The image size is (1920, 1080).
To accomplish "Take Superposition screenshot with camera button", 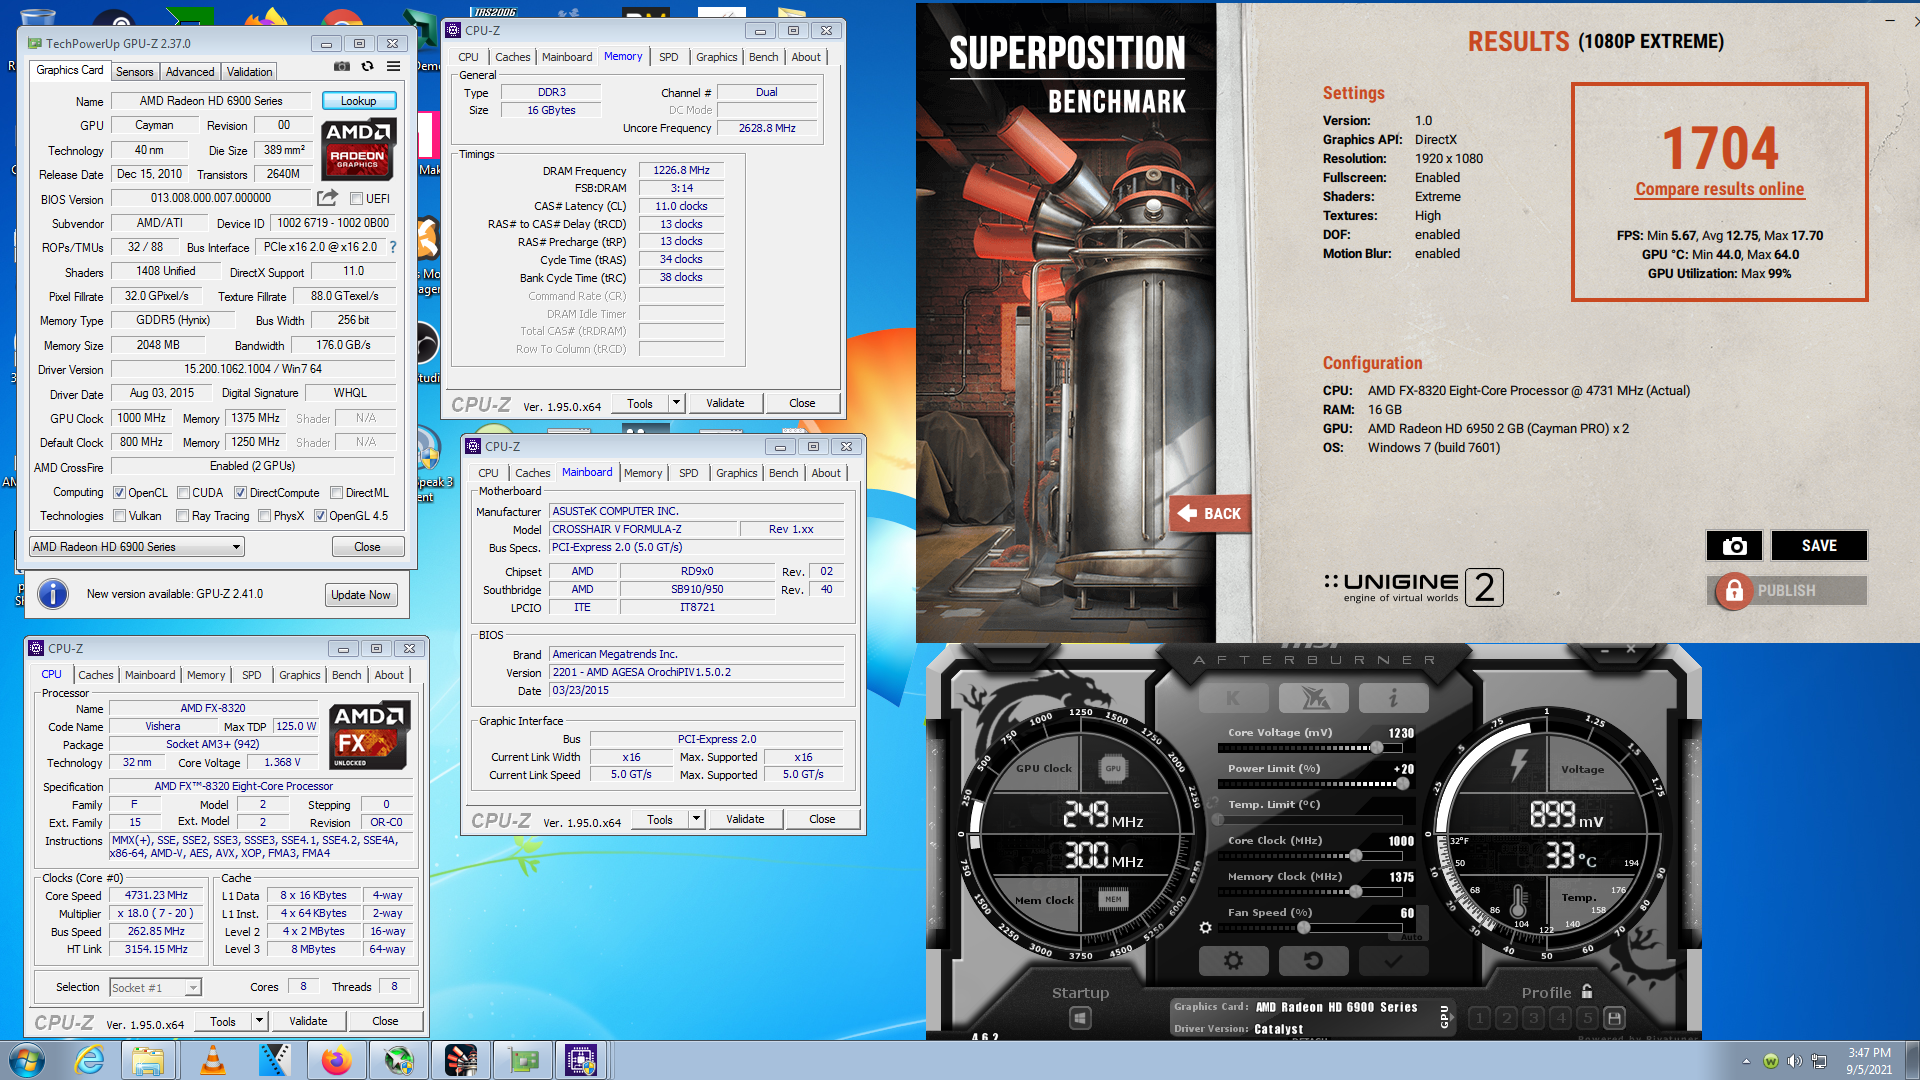I will click(1734, 545).
